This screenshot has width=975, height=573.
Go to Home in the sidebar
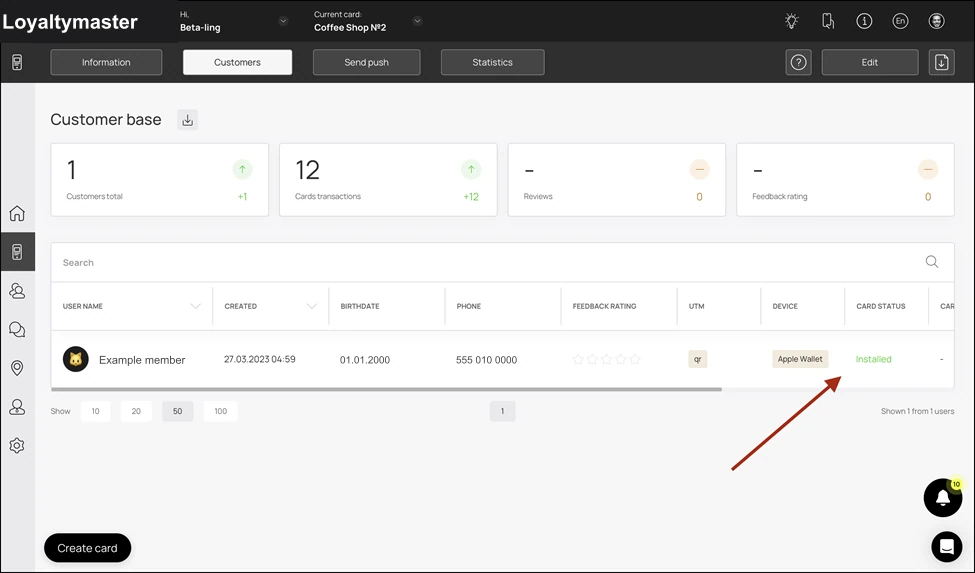(17, 213)
